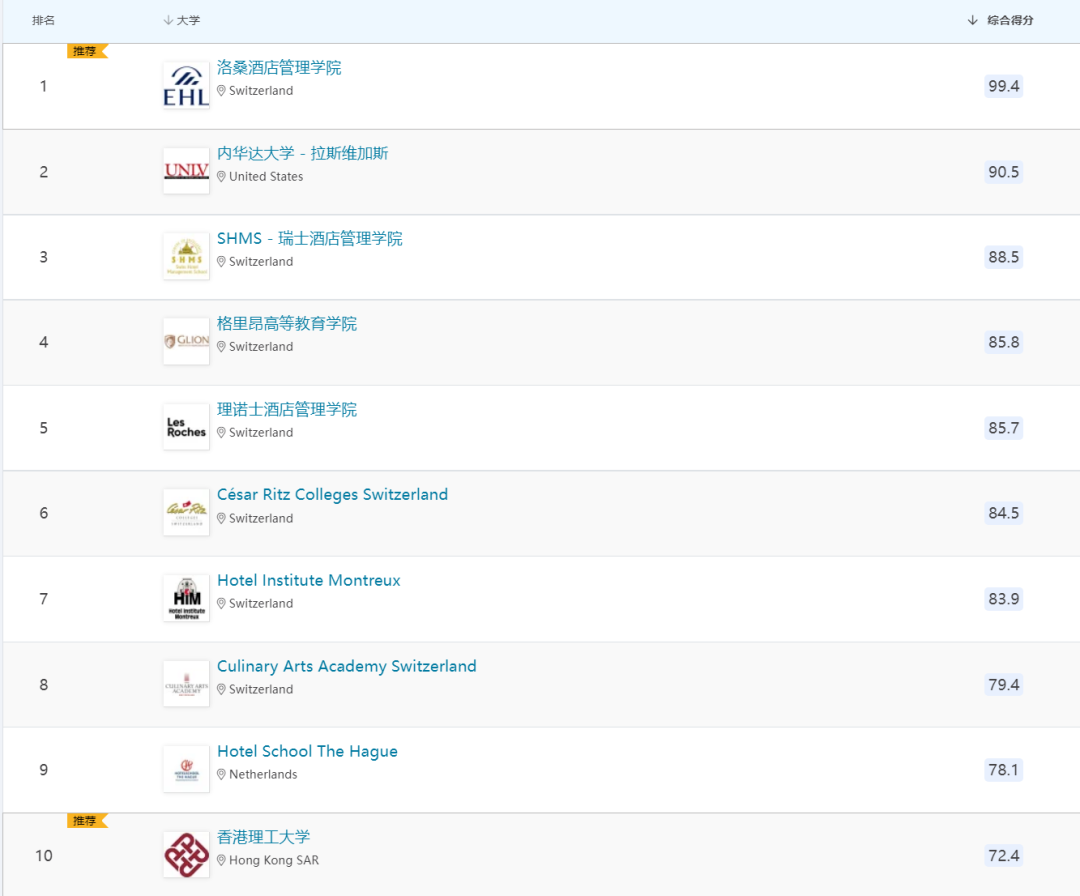Click the 推荐 badge on rank 10
The width and height of the screenshot is (1080, 896).
pyautogui.click(x=85, y=821)
